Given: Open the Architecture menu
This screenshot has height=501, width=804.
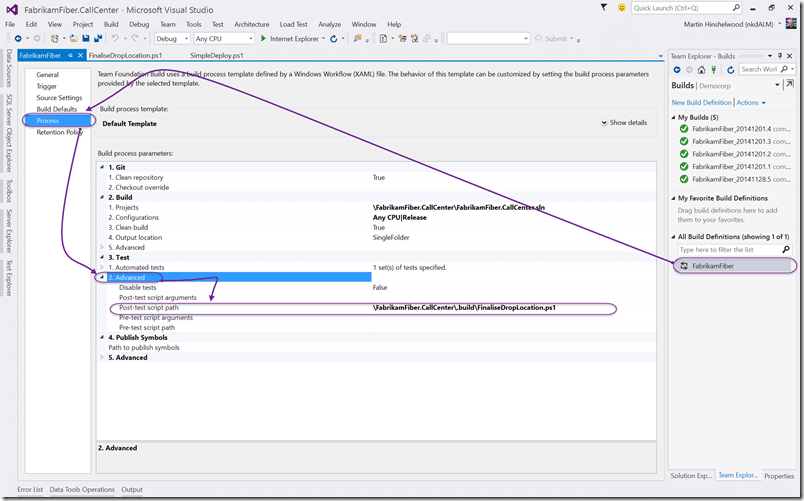Looking at the screenshot, I should (x=251, y=24).
